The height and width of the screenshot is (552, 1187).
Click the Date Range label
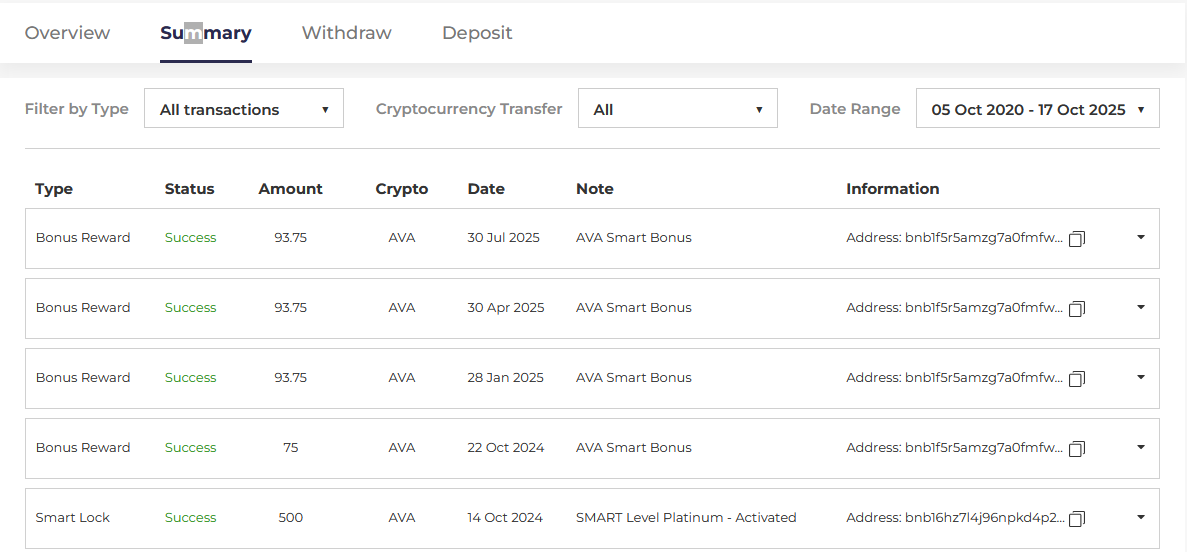(855, 108)
